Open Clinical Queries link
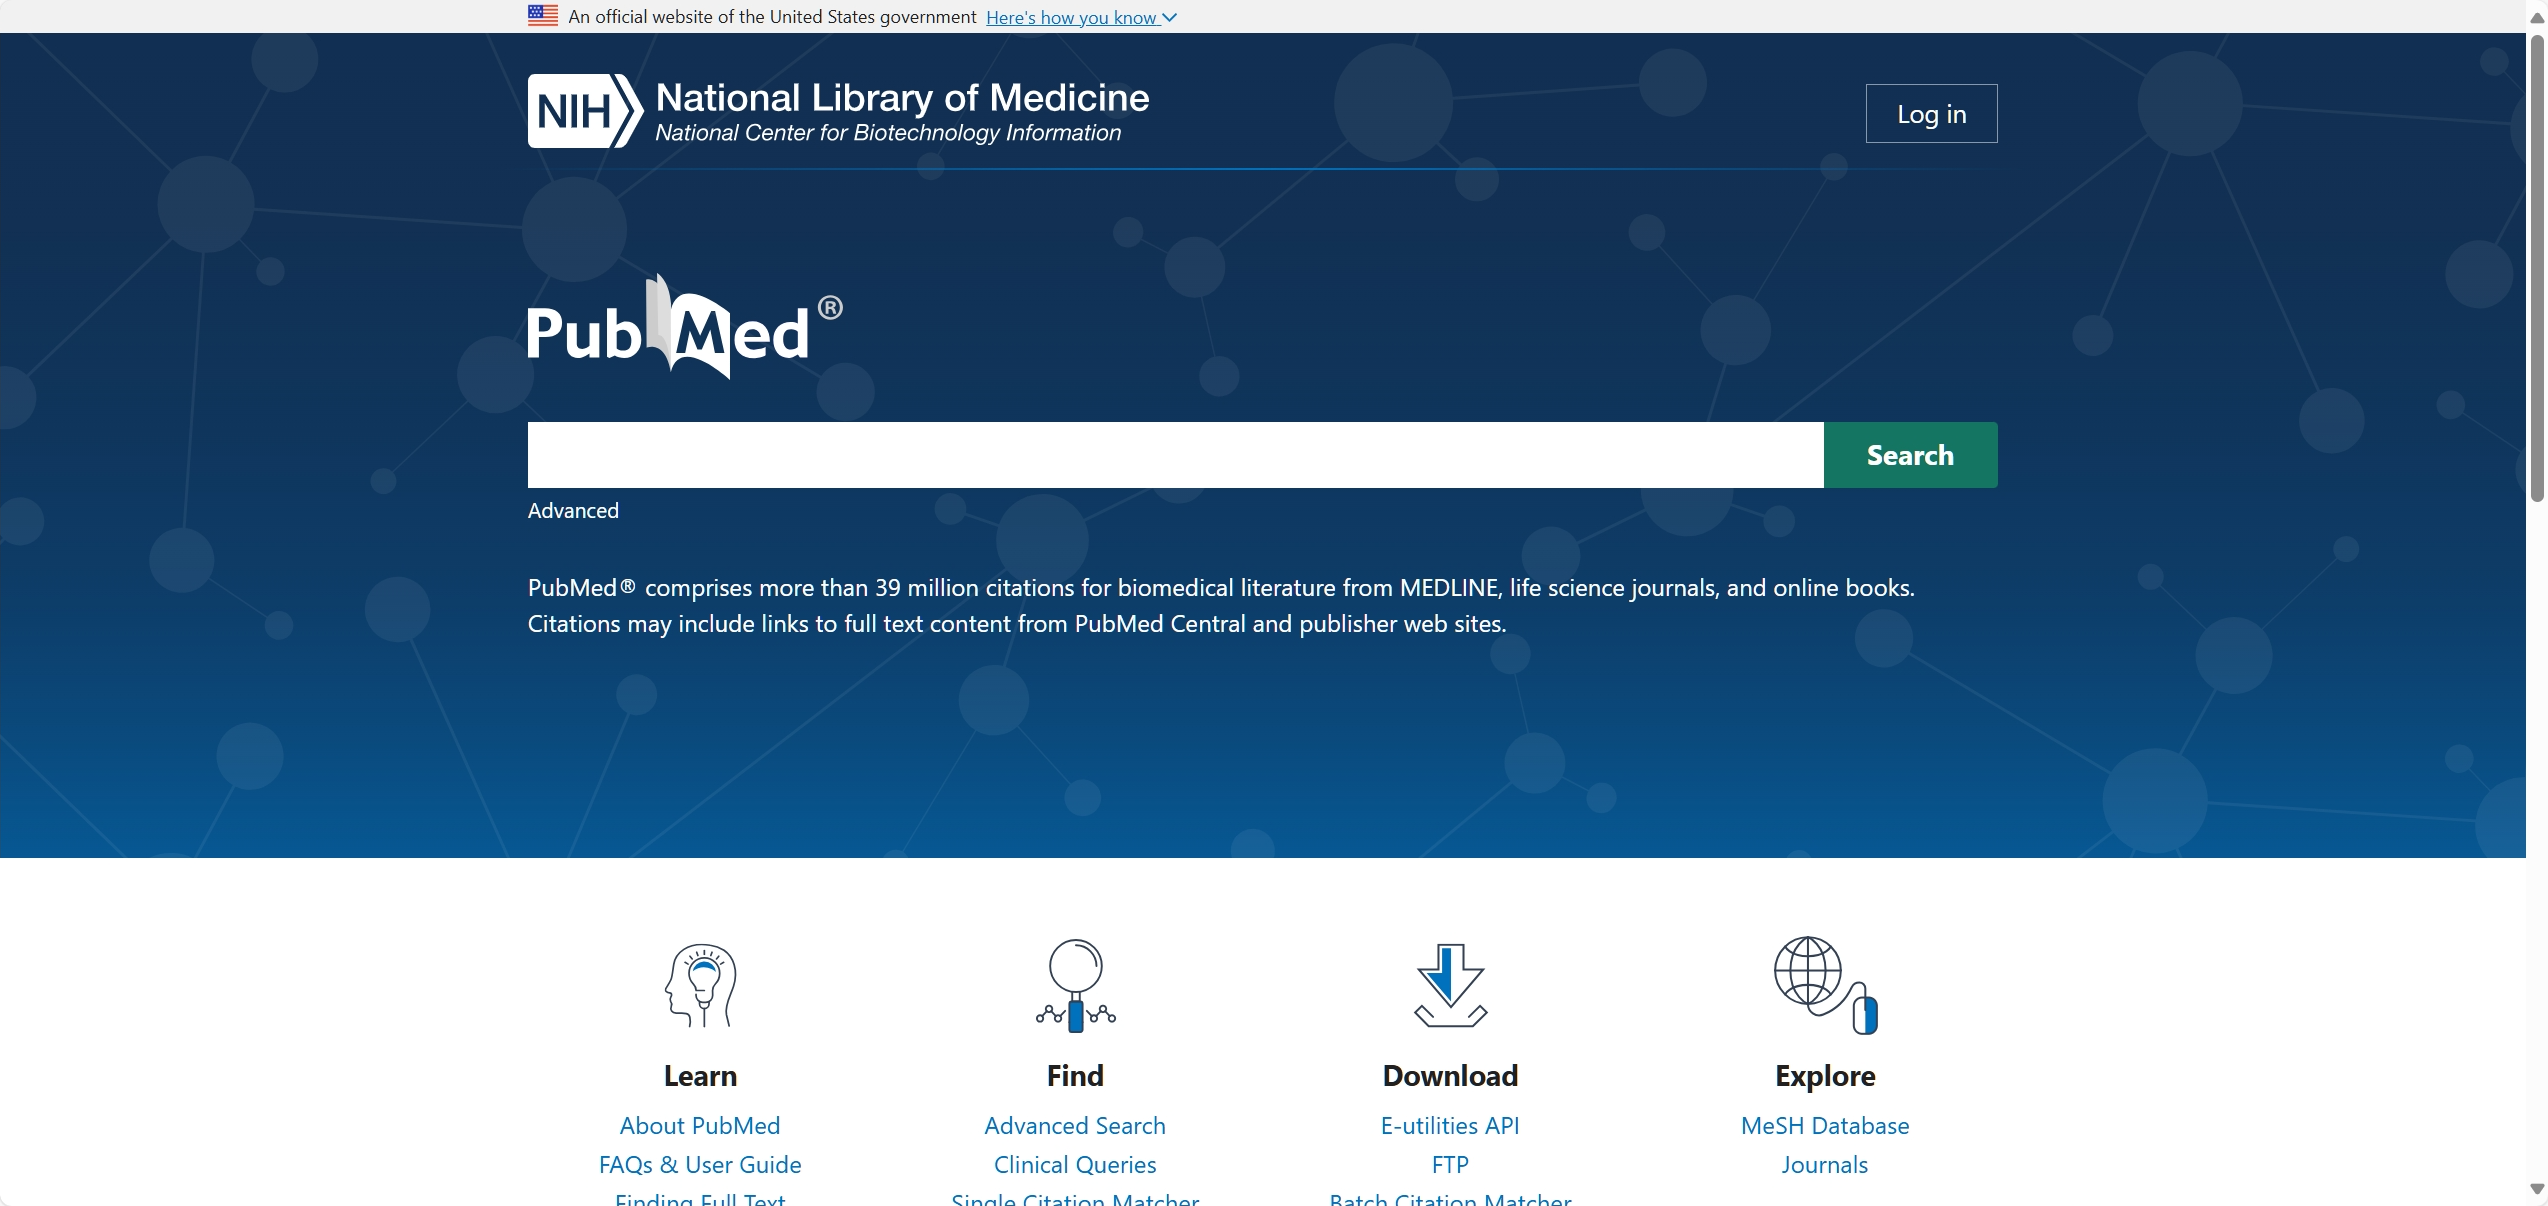This screenshot has height=1206, width=2548. pos(1075,1165)
